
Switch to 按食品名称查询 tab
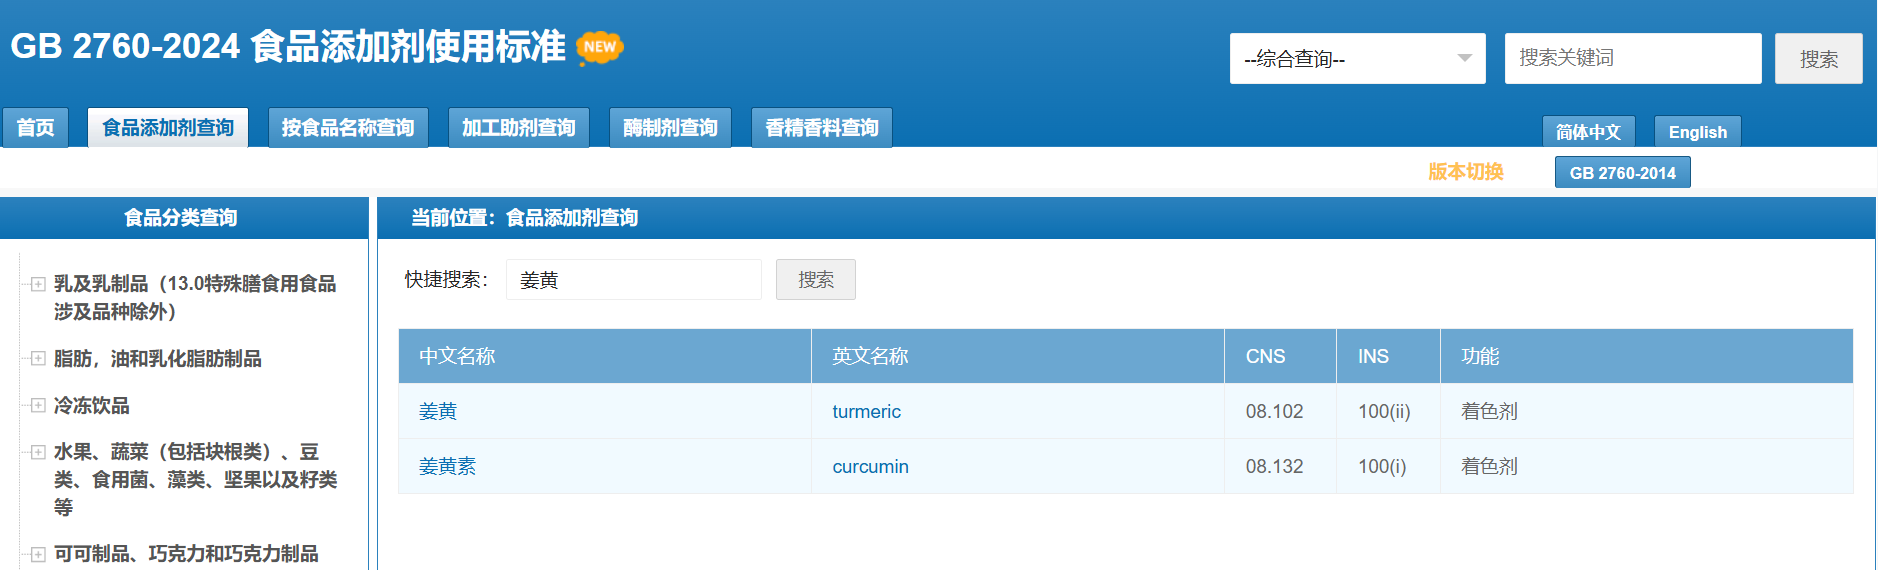347,128
